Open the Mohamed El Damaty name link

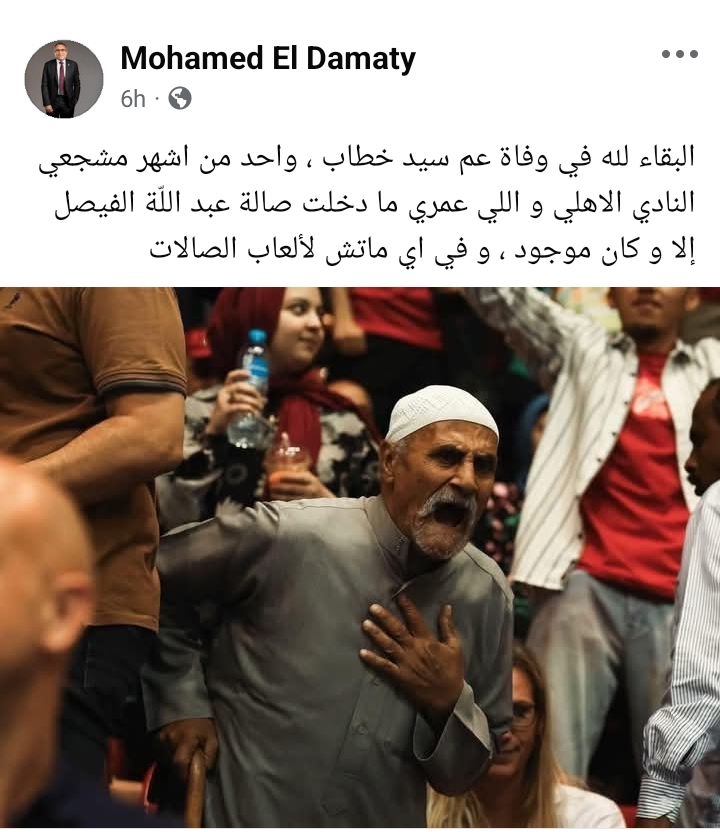[x=268, y=58]
